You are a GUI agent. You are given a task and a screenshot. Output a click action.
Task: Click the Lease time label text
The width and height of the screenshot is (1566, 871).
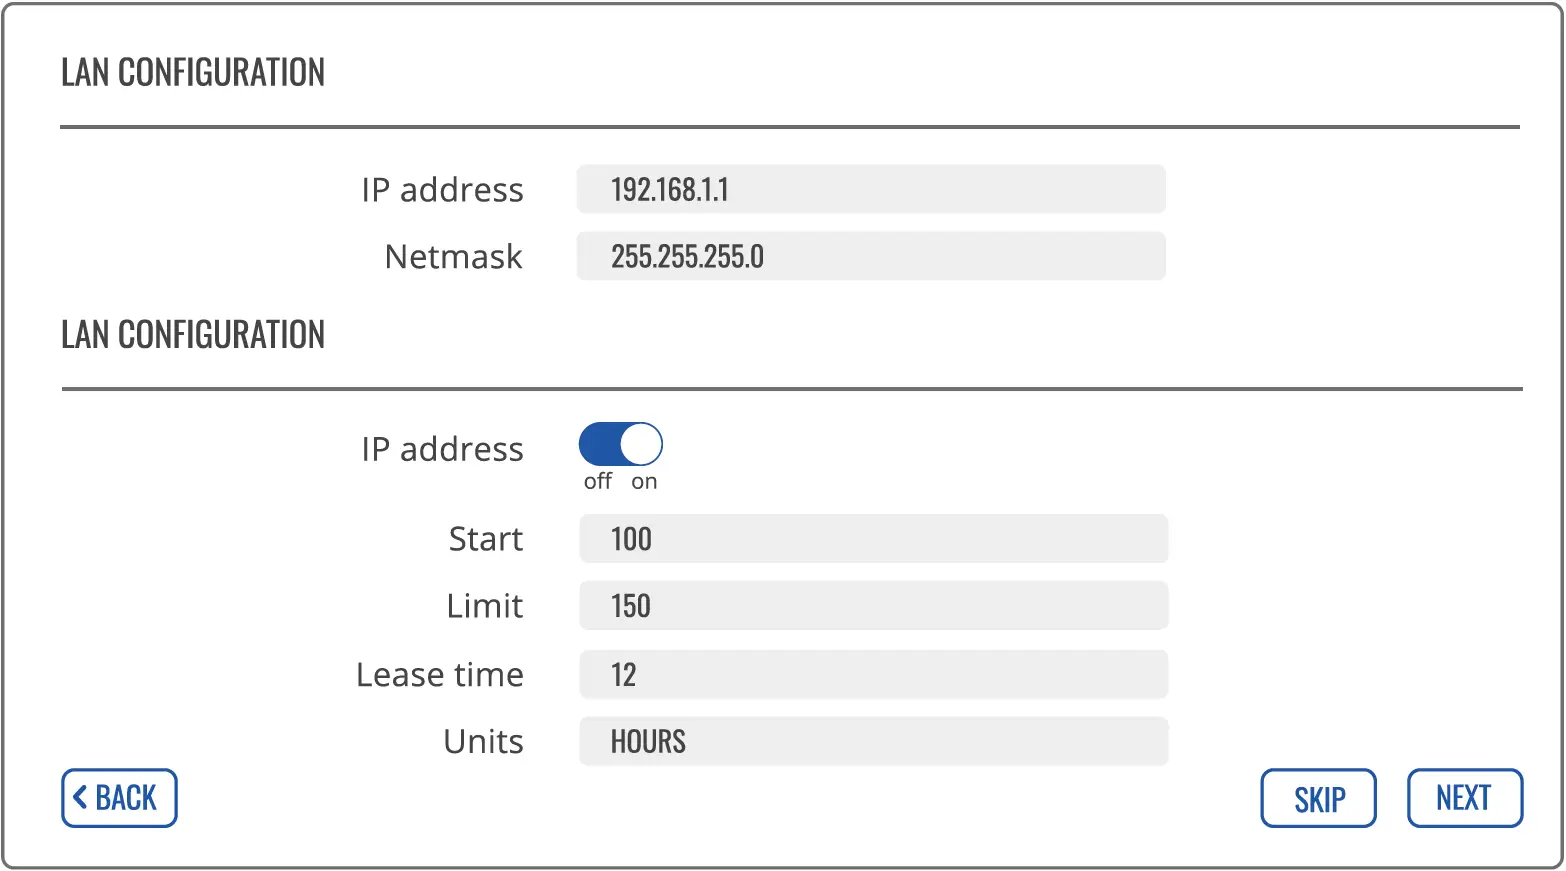(440, 675)
